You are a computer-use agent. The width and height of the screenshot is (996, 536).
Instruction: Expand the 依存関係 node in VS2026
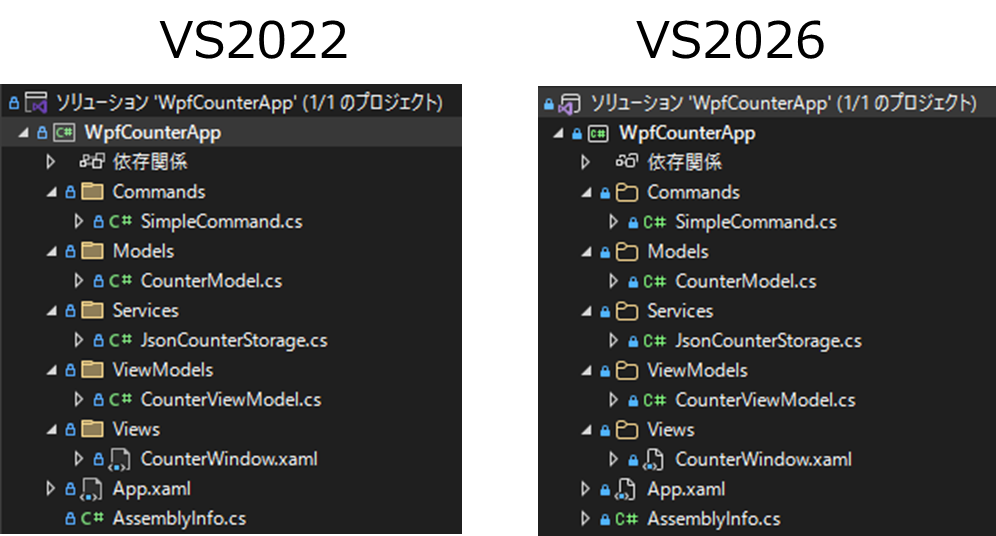pyautogui.click(x=585, y=163)
